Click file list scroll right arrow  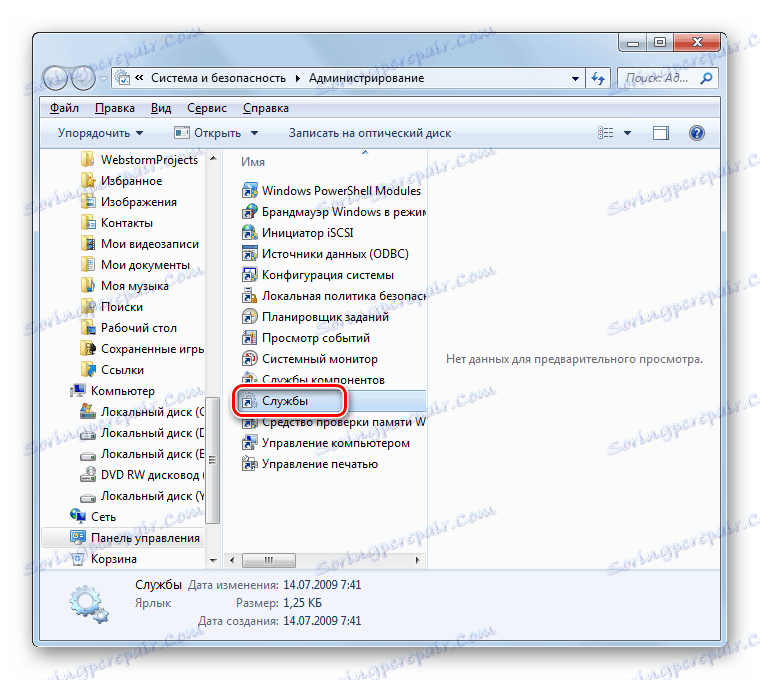click(x=417, y=560)
